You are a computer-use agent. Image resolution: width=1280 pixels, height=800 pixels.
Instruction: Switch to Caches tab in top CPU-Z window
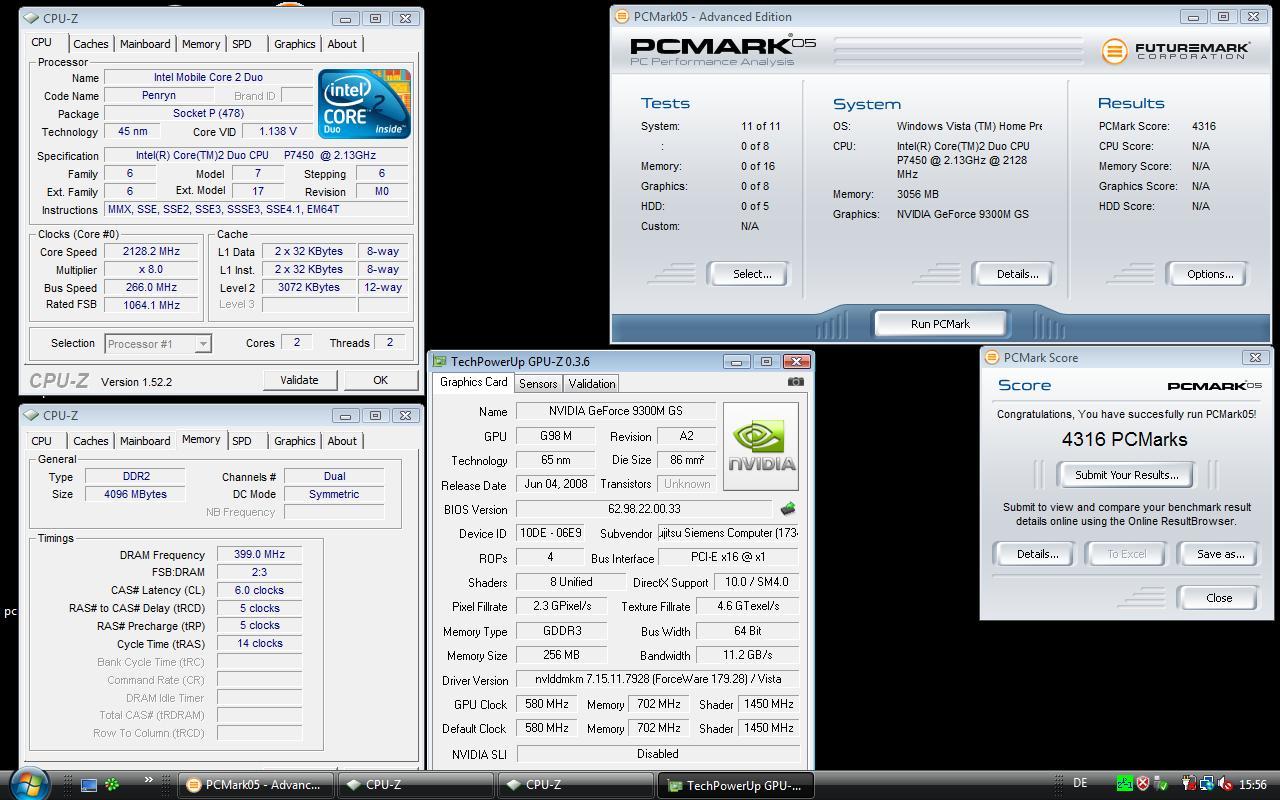coord(90,44)
